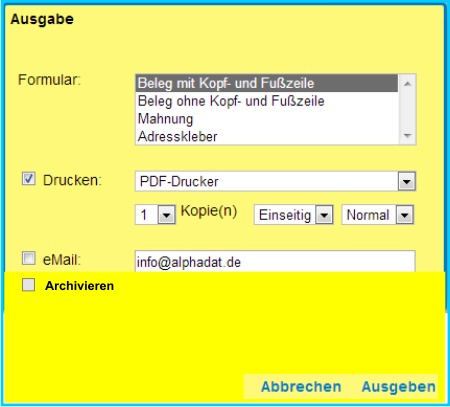Enable the eMail checkbox
Viewport: 450px width, 407px height.
click(x=29, y=258)
